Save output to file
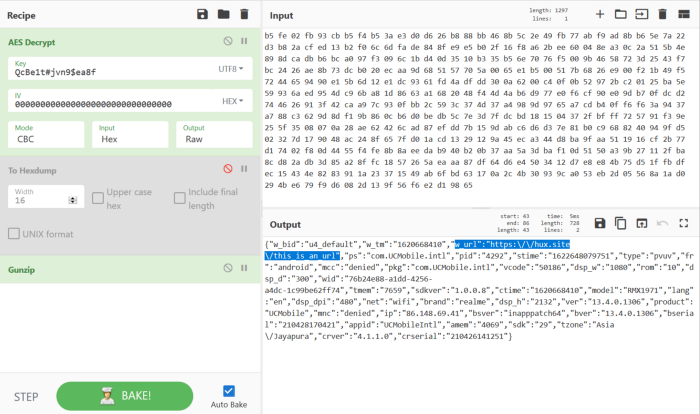Screen dimensions: 700x414 (600, 223)
